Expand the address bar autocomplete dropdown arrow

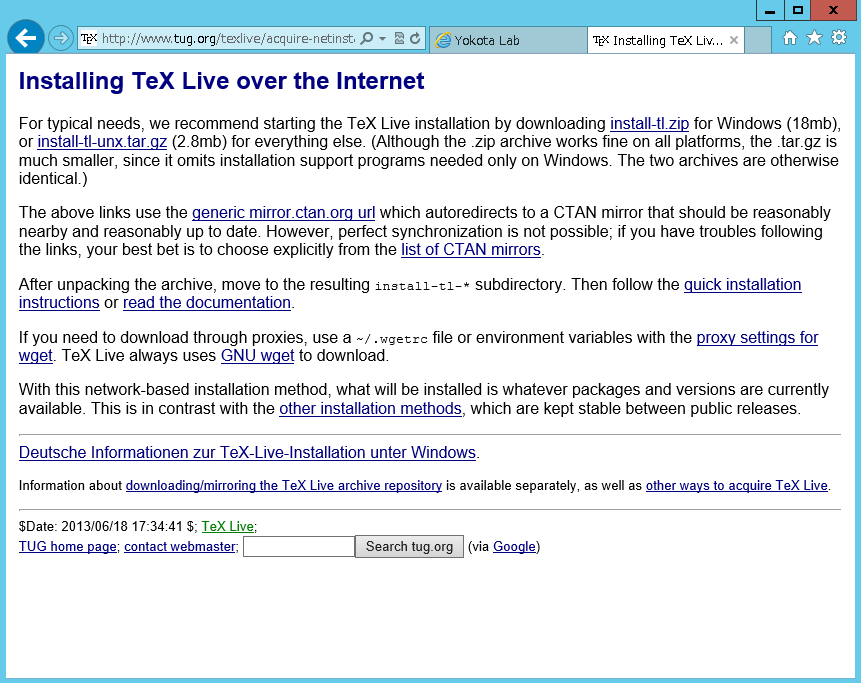(383, 39)
